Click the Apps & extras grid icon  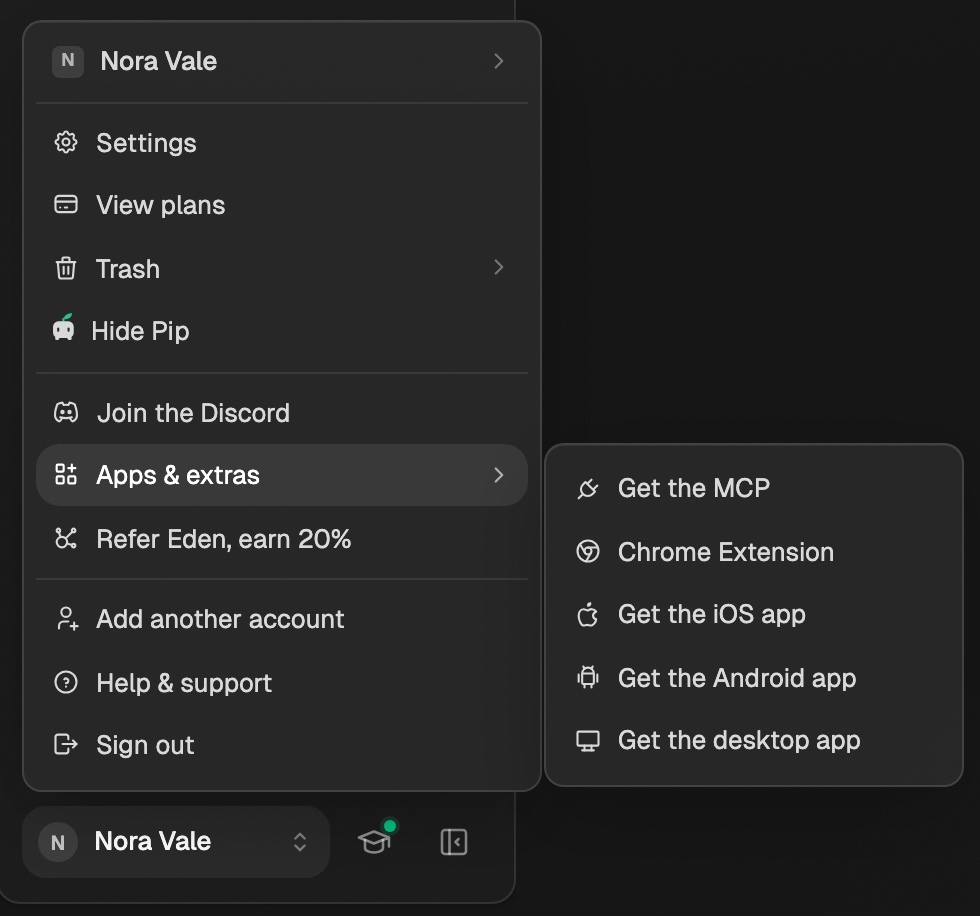[66, 474]
